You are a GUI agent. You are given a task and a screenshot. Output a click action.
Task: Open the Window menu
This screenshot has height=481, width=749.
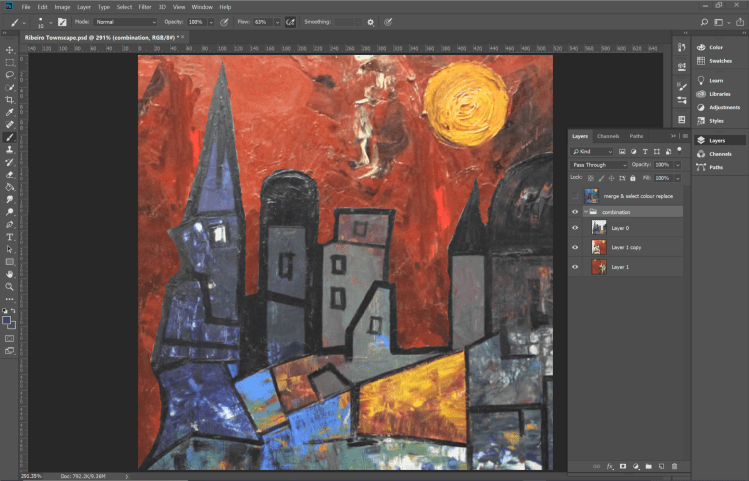tap(202, 7)
